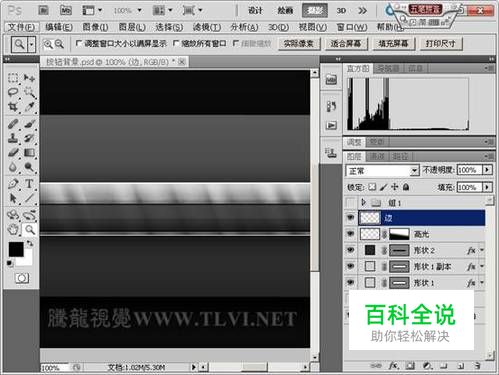
Task: Switch to the 设计 workspace
Action: [x=255, y=11]
